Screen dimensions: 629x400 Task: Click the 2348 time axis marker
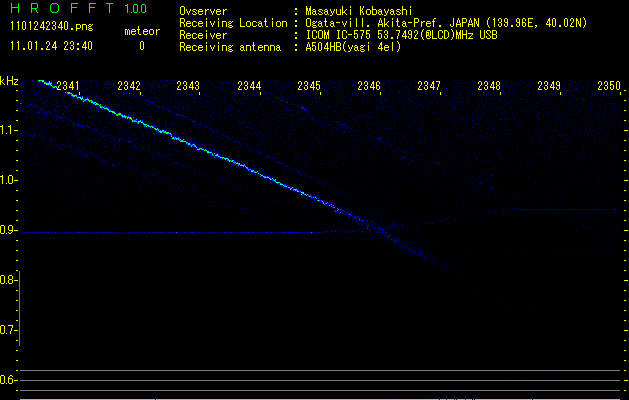tap(489, 86)
